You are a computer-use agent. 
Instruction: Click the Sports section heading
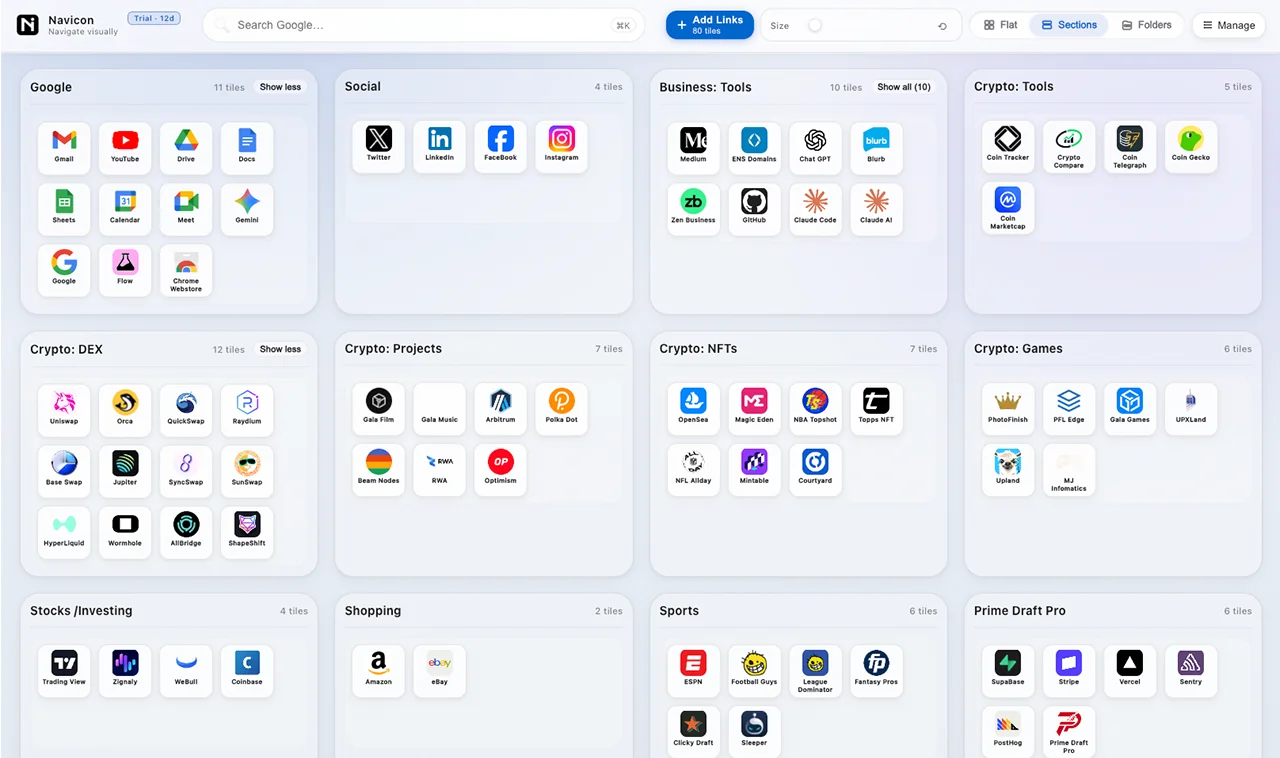(679, 610)
